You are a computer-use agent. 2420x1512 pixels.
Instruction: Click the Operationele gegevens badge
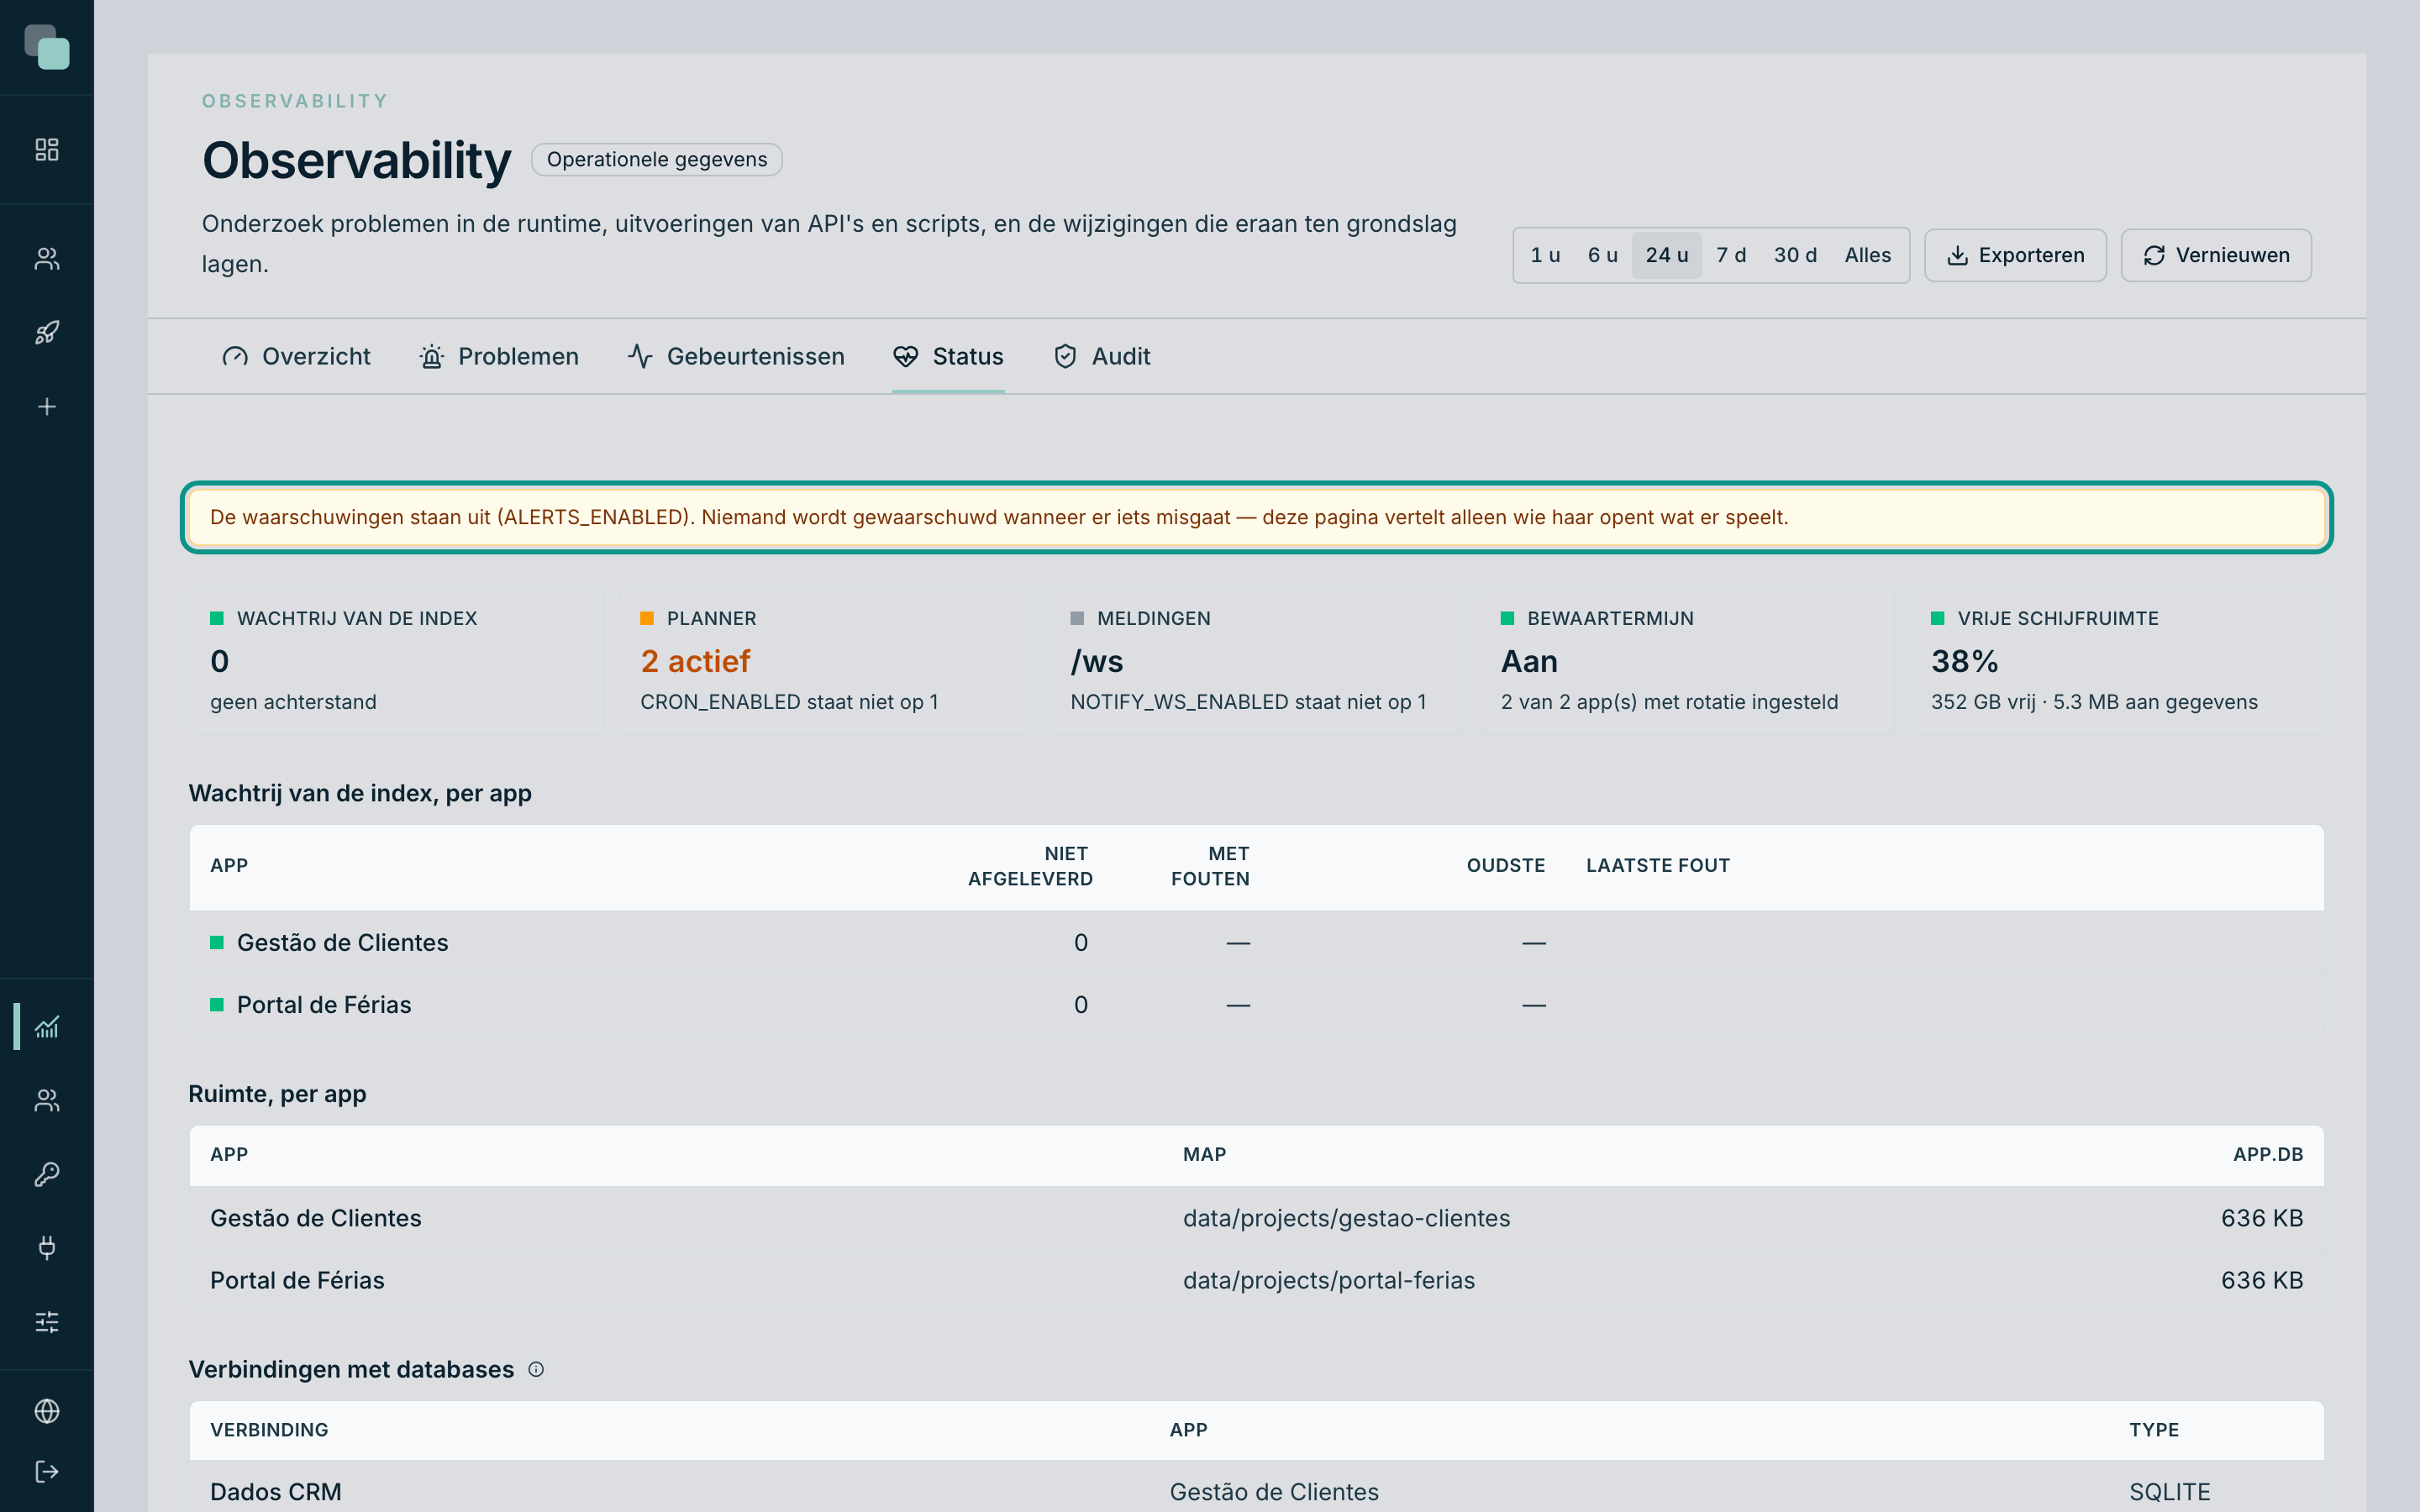pyautogui.click(x=657, y=160)
